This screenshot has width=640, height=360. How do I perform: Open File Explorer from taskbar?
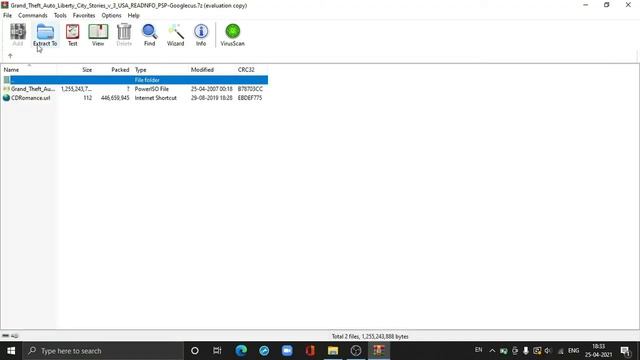pos(333,351)
